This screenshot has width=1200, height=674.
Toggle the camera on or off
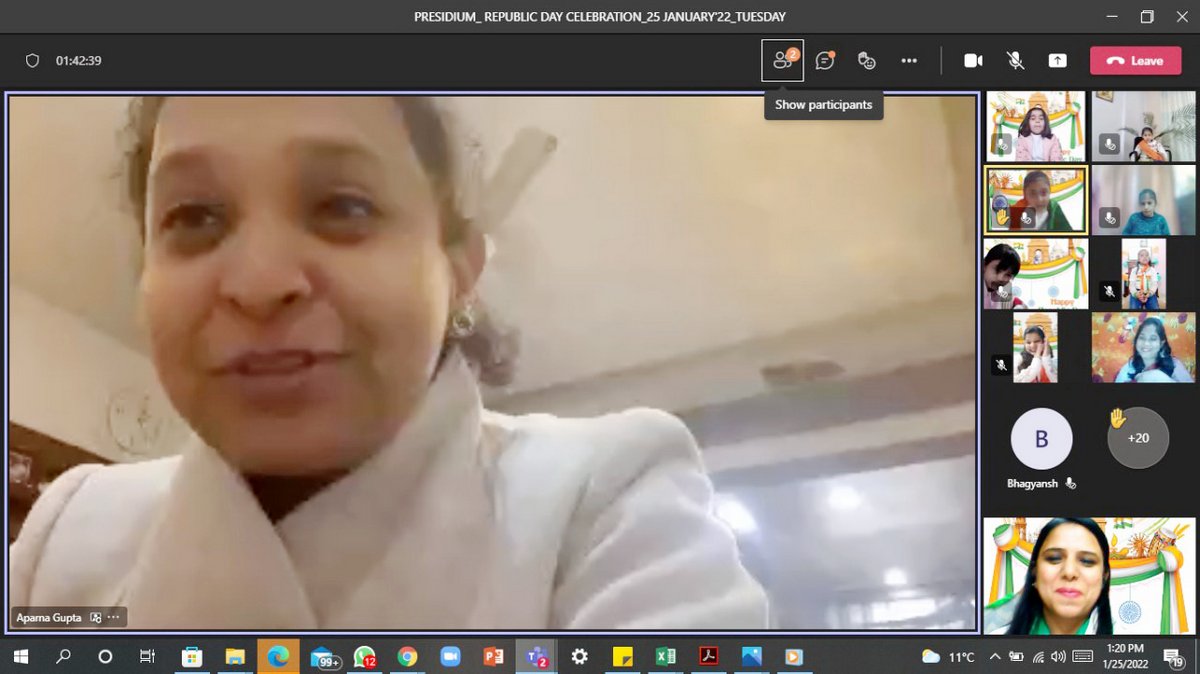pyautogui.click(x=973, y=61)
